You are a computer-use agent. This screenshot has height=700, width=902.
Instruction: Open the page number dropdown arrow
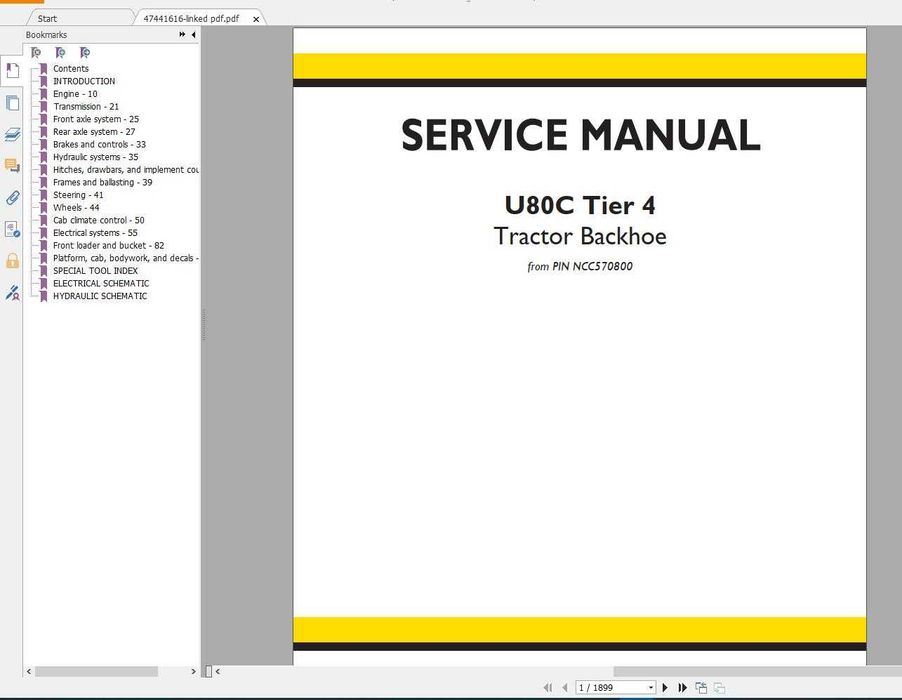pos(651,687)
